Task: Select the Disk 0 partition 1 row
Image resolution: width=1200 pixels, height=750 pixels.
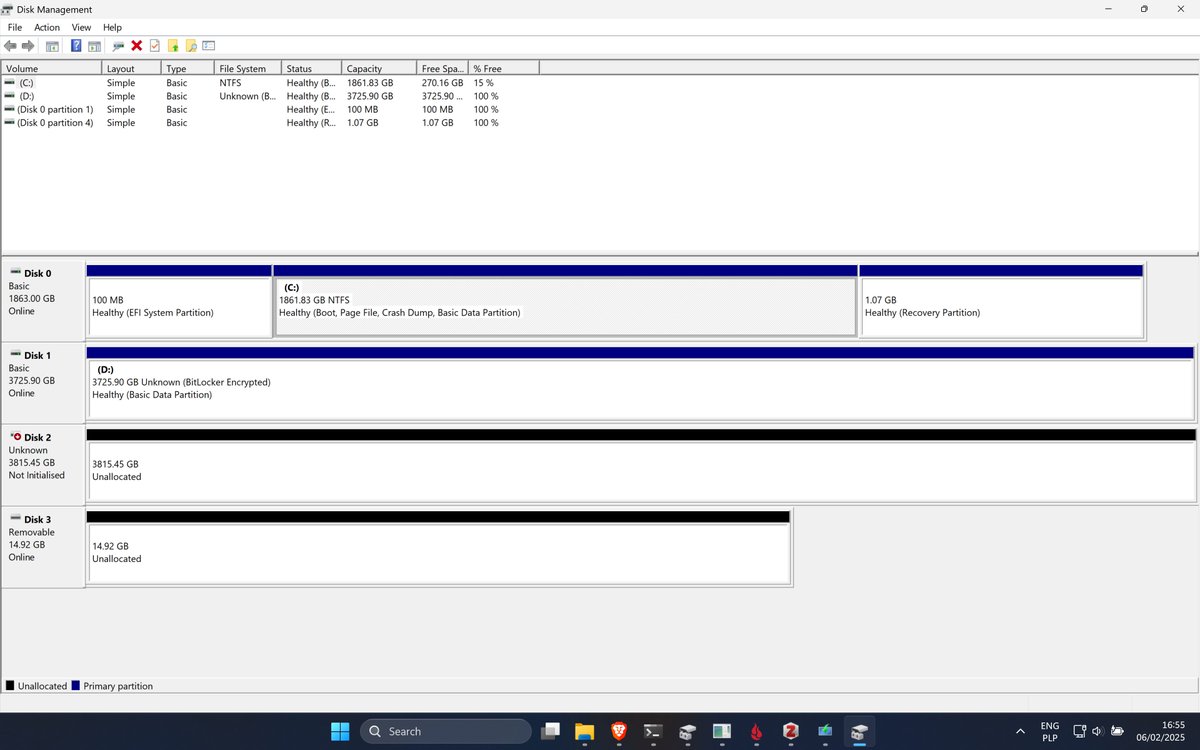Action: coord(270,109)
